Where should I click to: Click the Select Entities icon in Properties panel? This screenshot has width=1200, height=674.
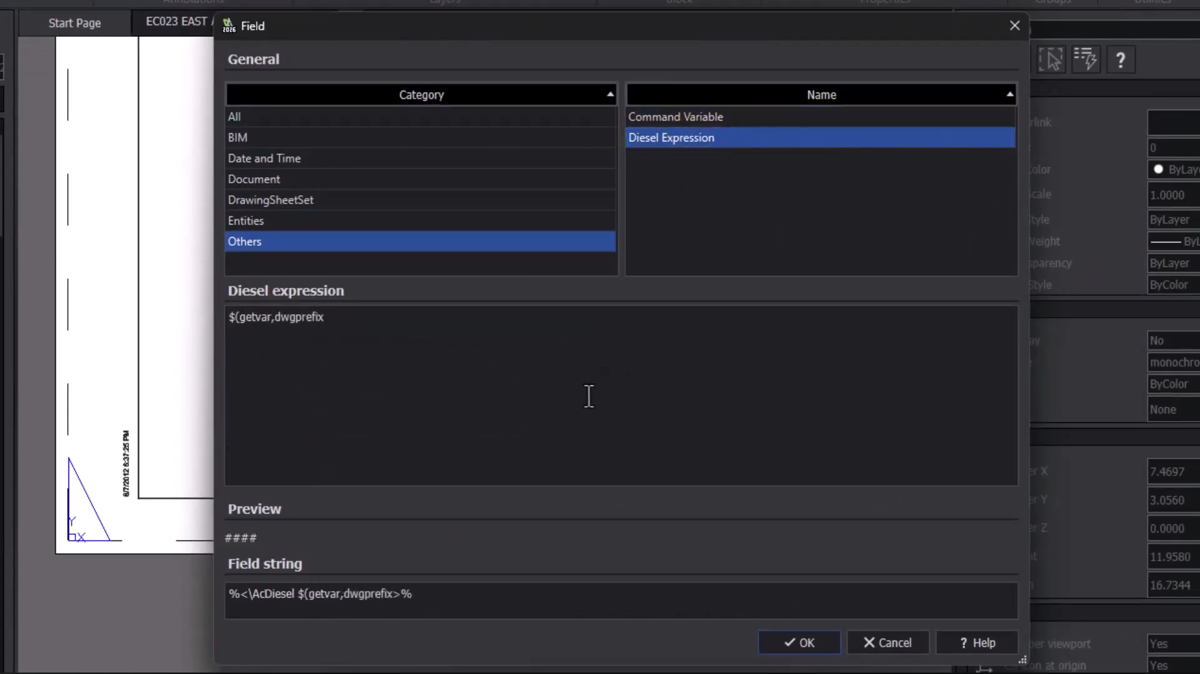(x=1050, y=60)
